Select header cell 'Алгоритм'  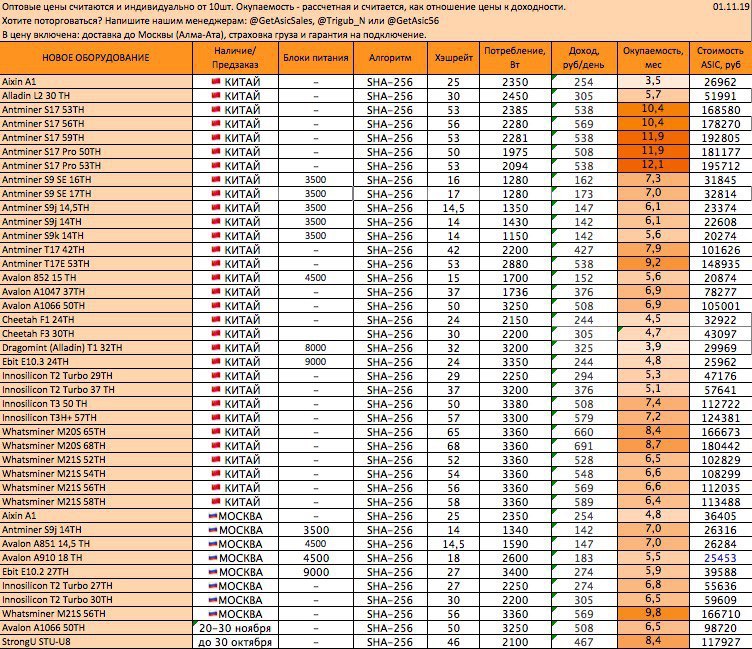point(390,58)
